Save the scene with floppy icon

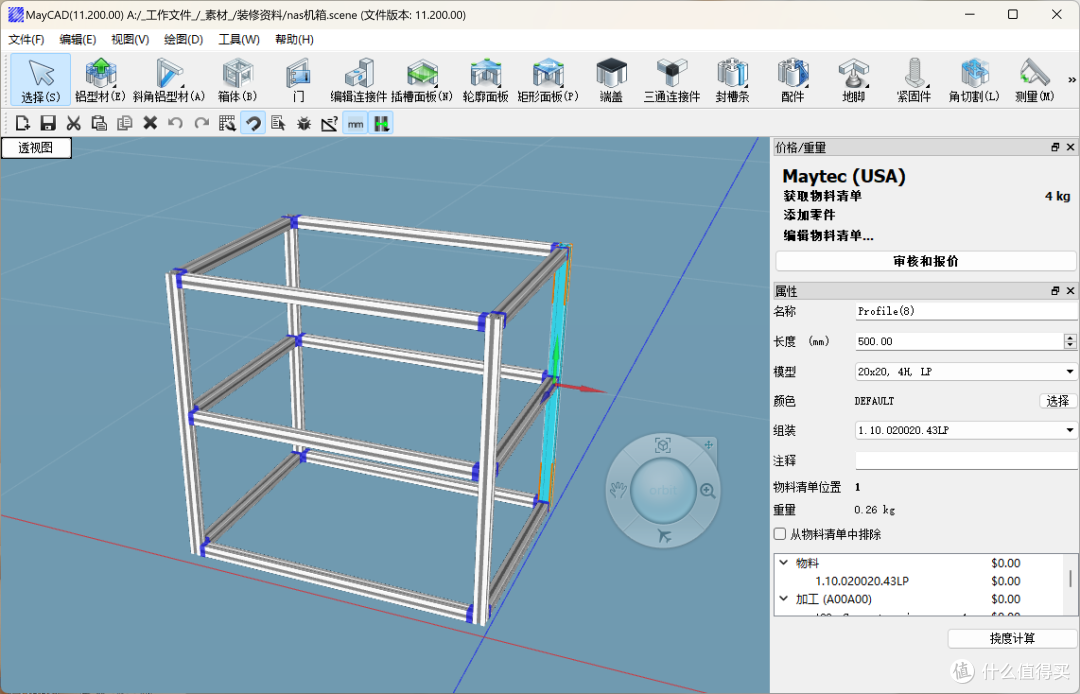coord(48,123)
